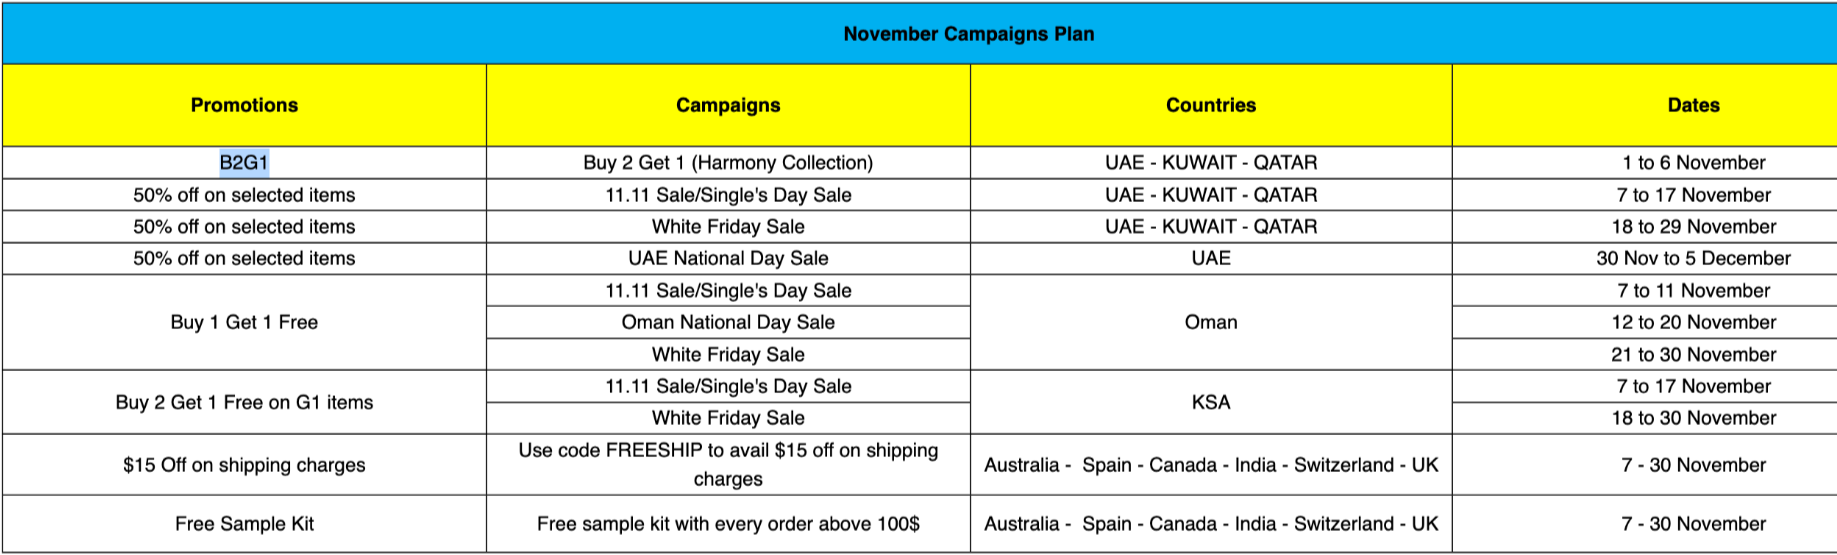
Task: Select the merged Oman country cell
Action: (x=1210, y=322)
